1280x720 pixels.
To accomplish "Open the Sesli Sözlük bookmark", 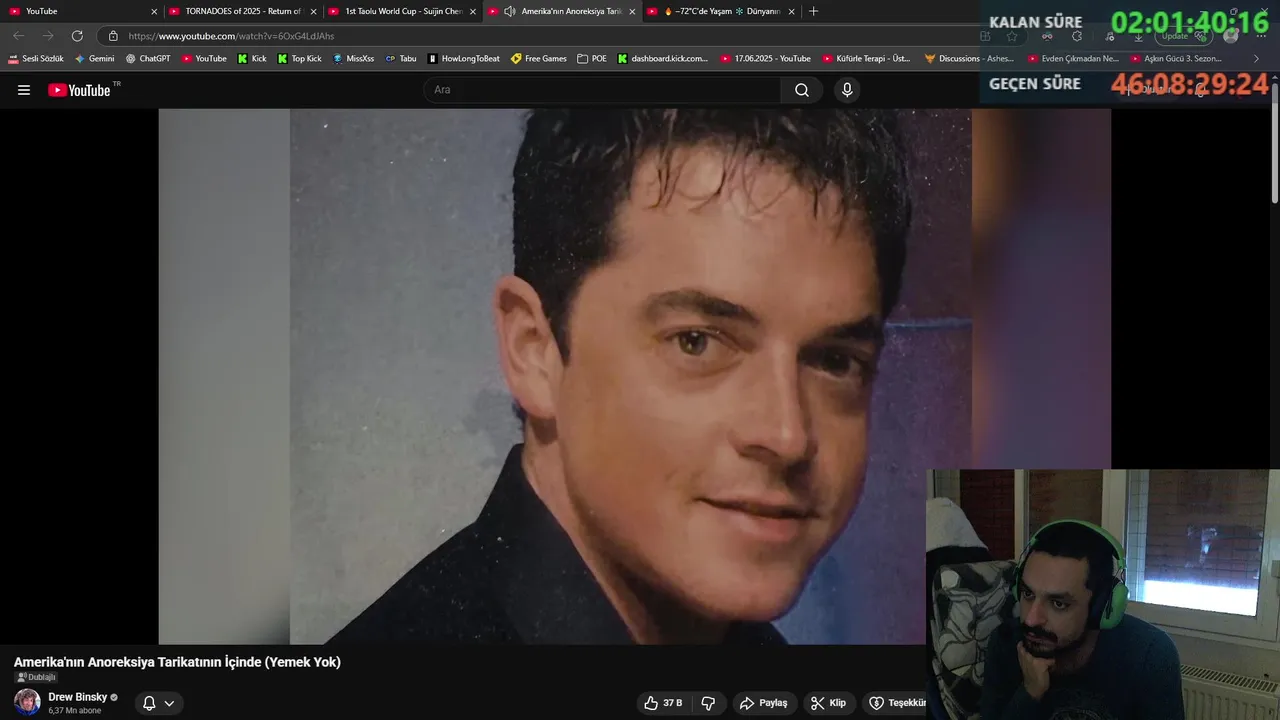I will click(x=36, y=59).
